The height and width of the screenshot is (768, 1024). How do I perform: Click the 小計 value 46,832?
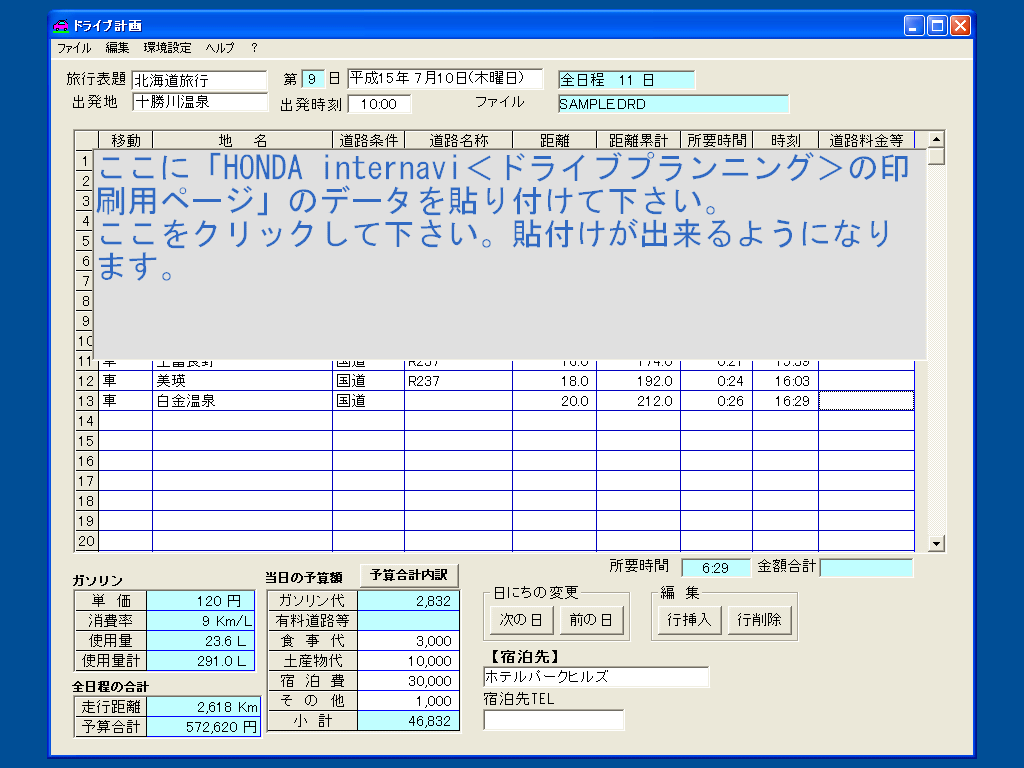(408, 721)
